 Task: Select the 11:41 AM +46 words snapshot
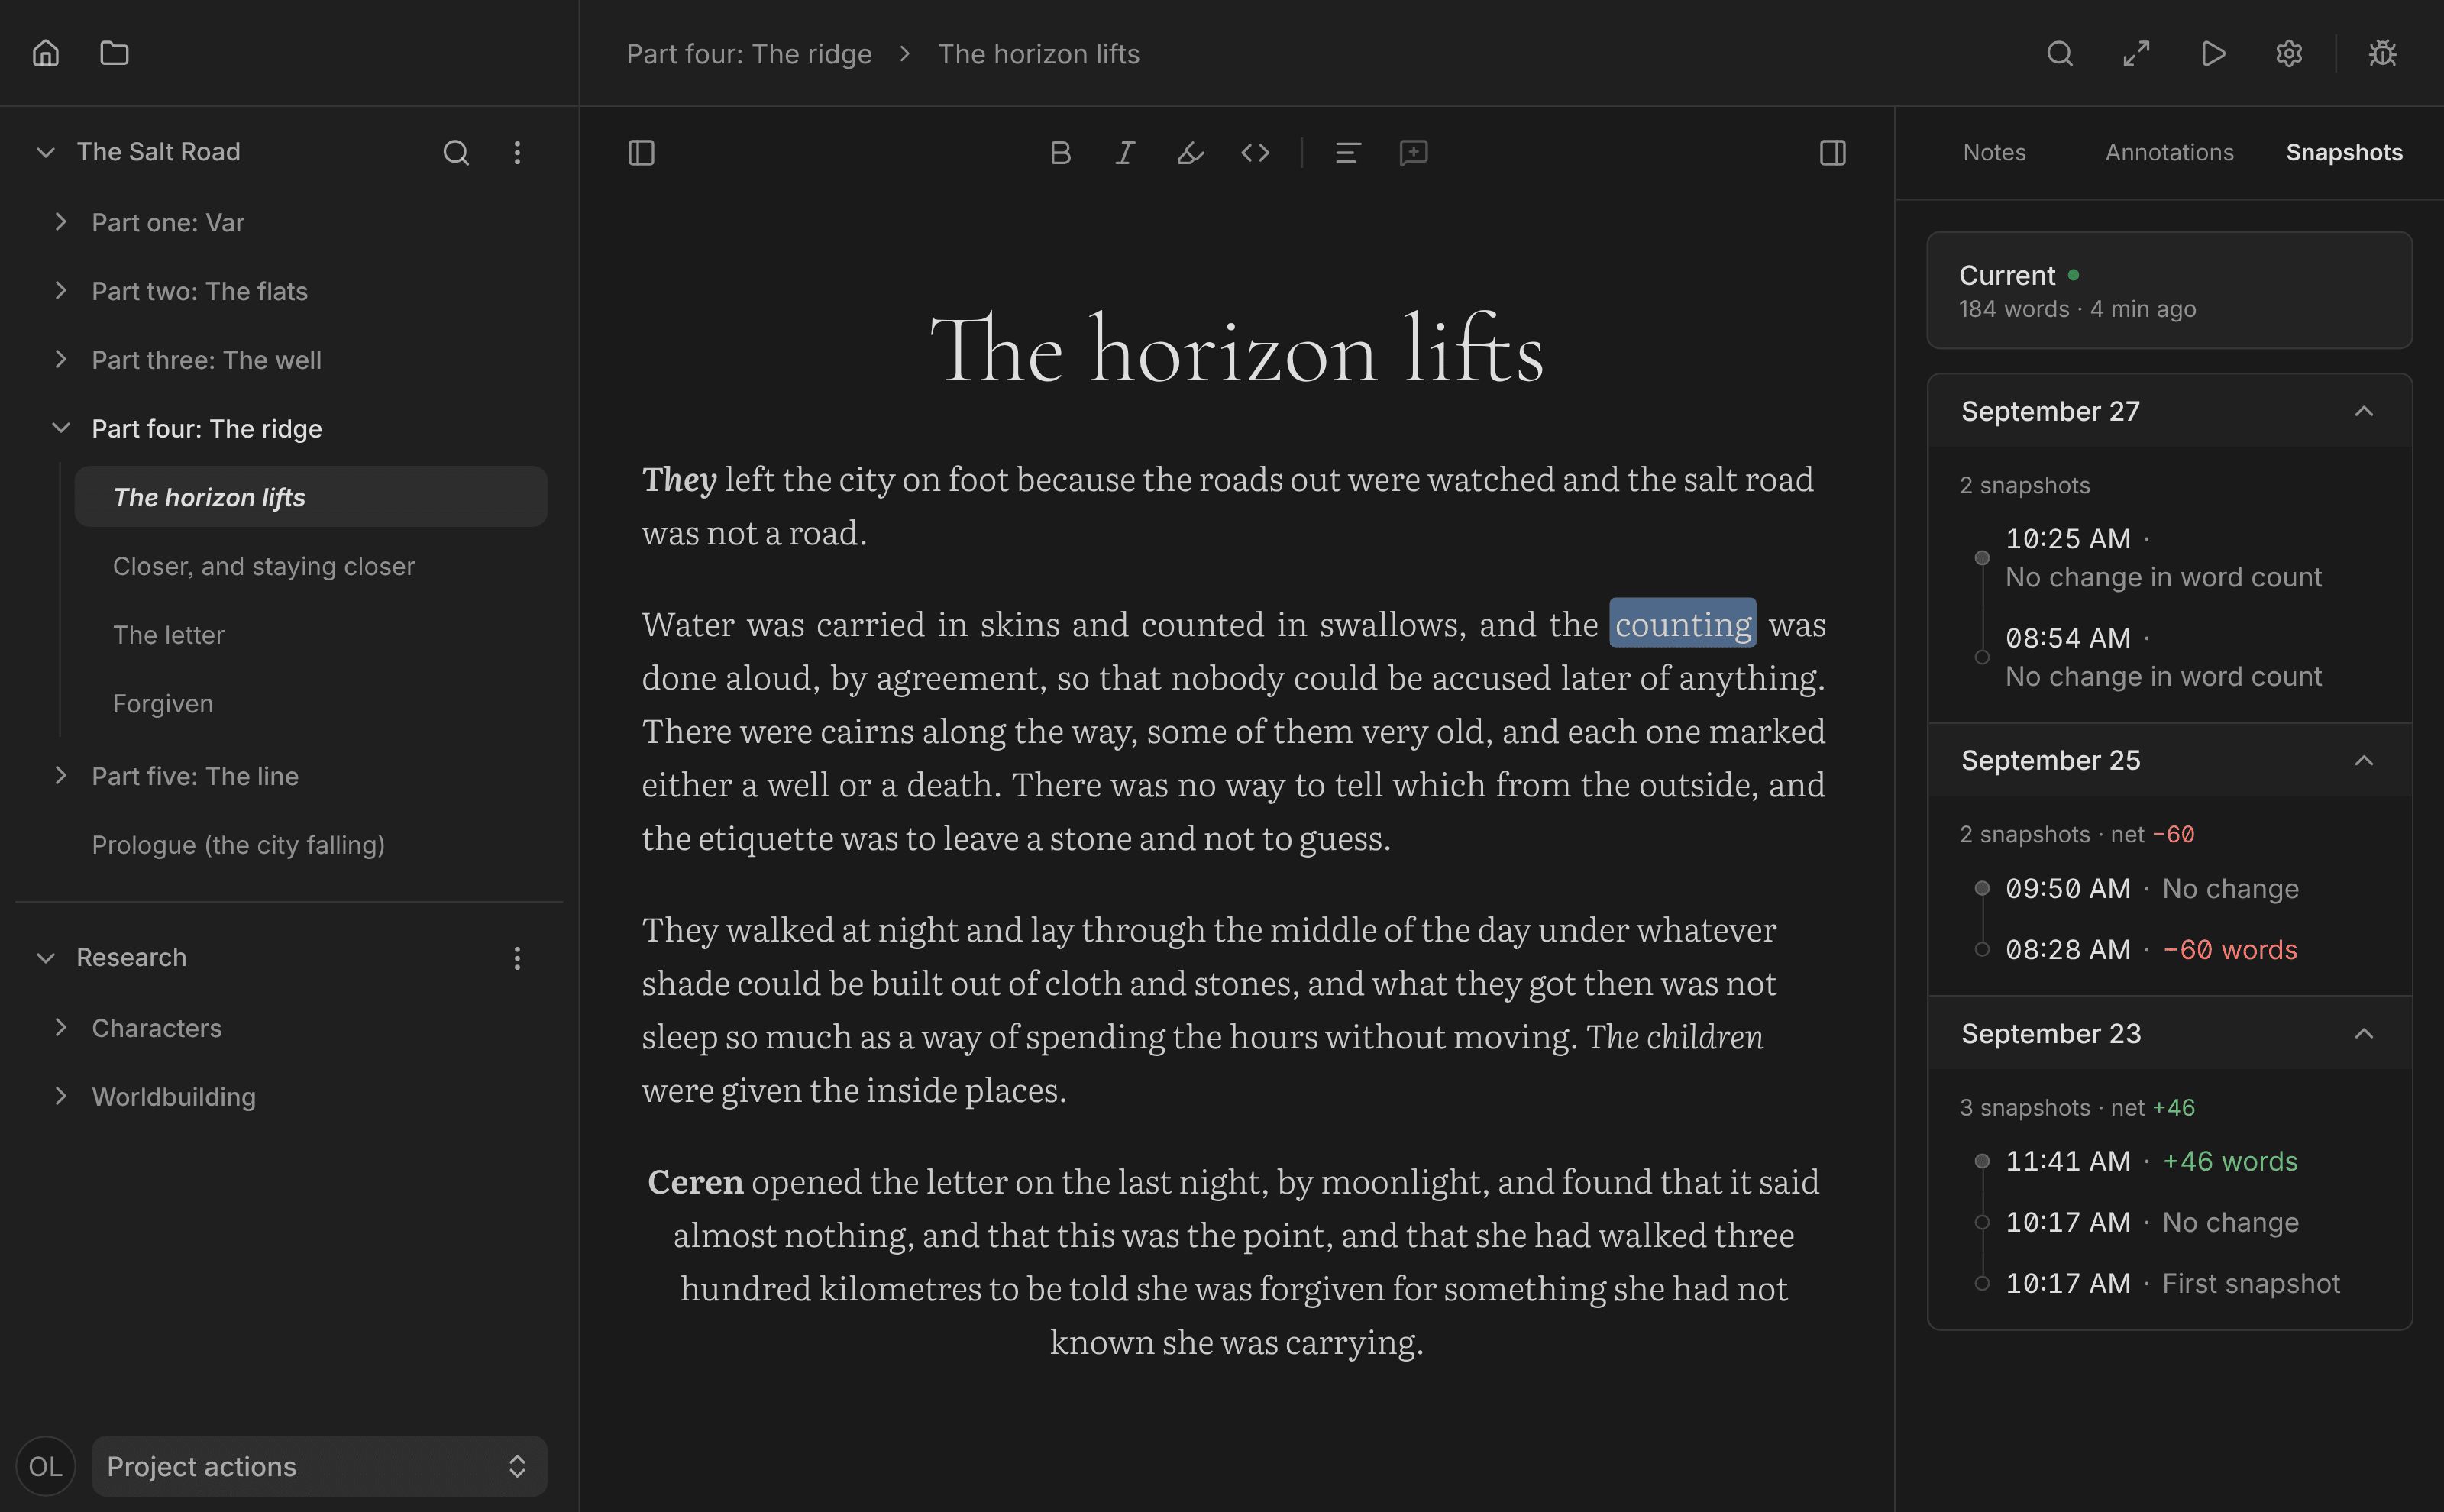[x=2151, y=1161]
